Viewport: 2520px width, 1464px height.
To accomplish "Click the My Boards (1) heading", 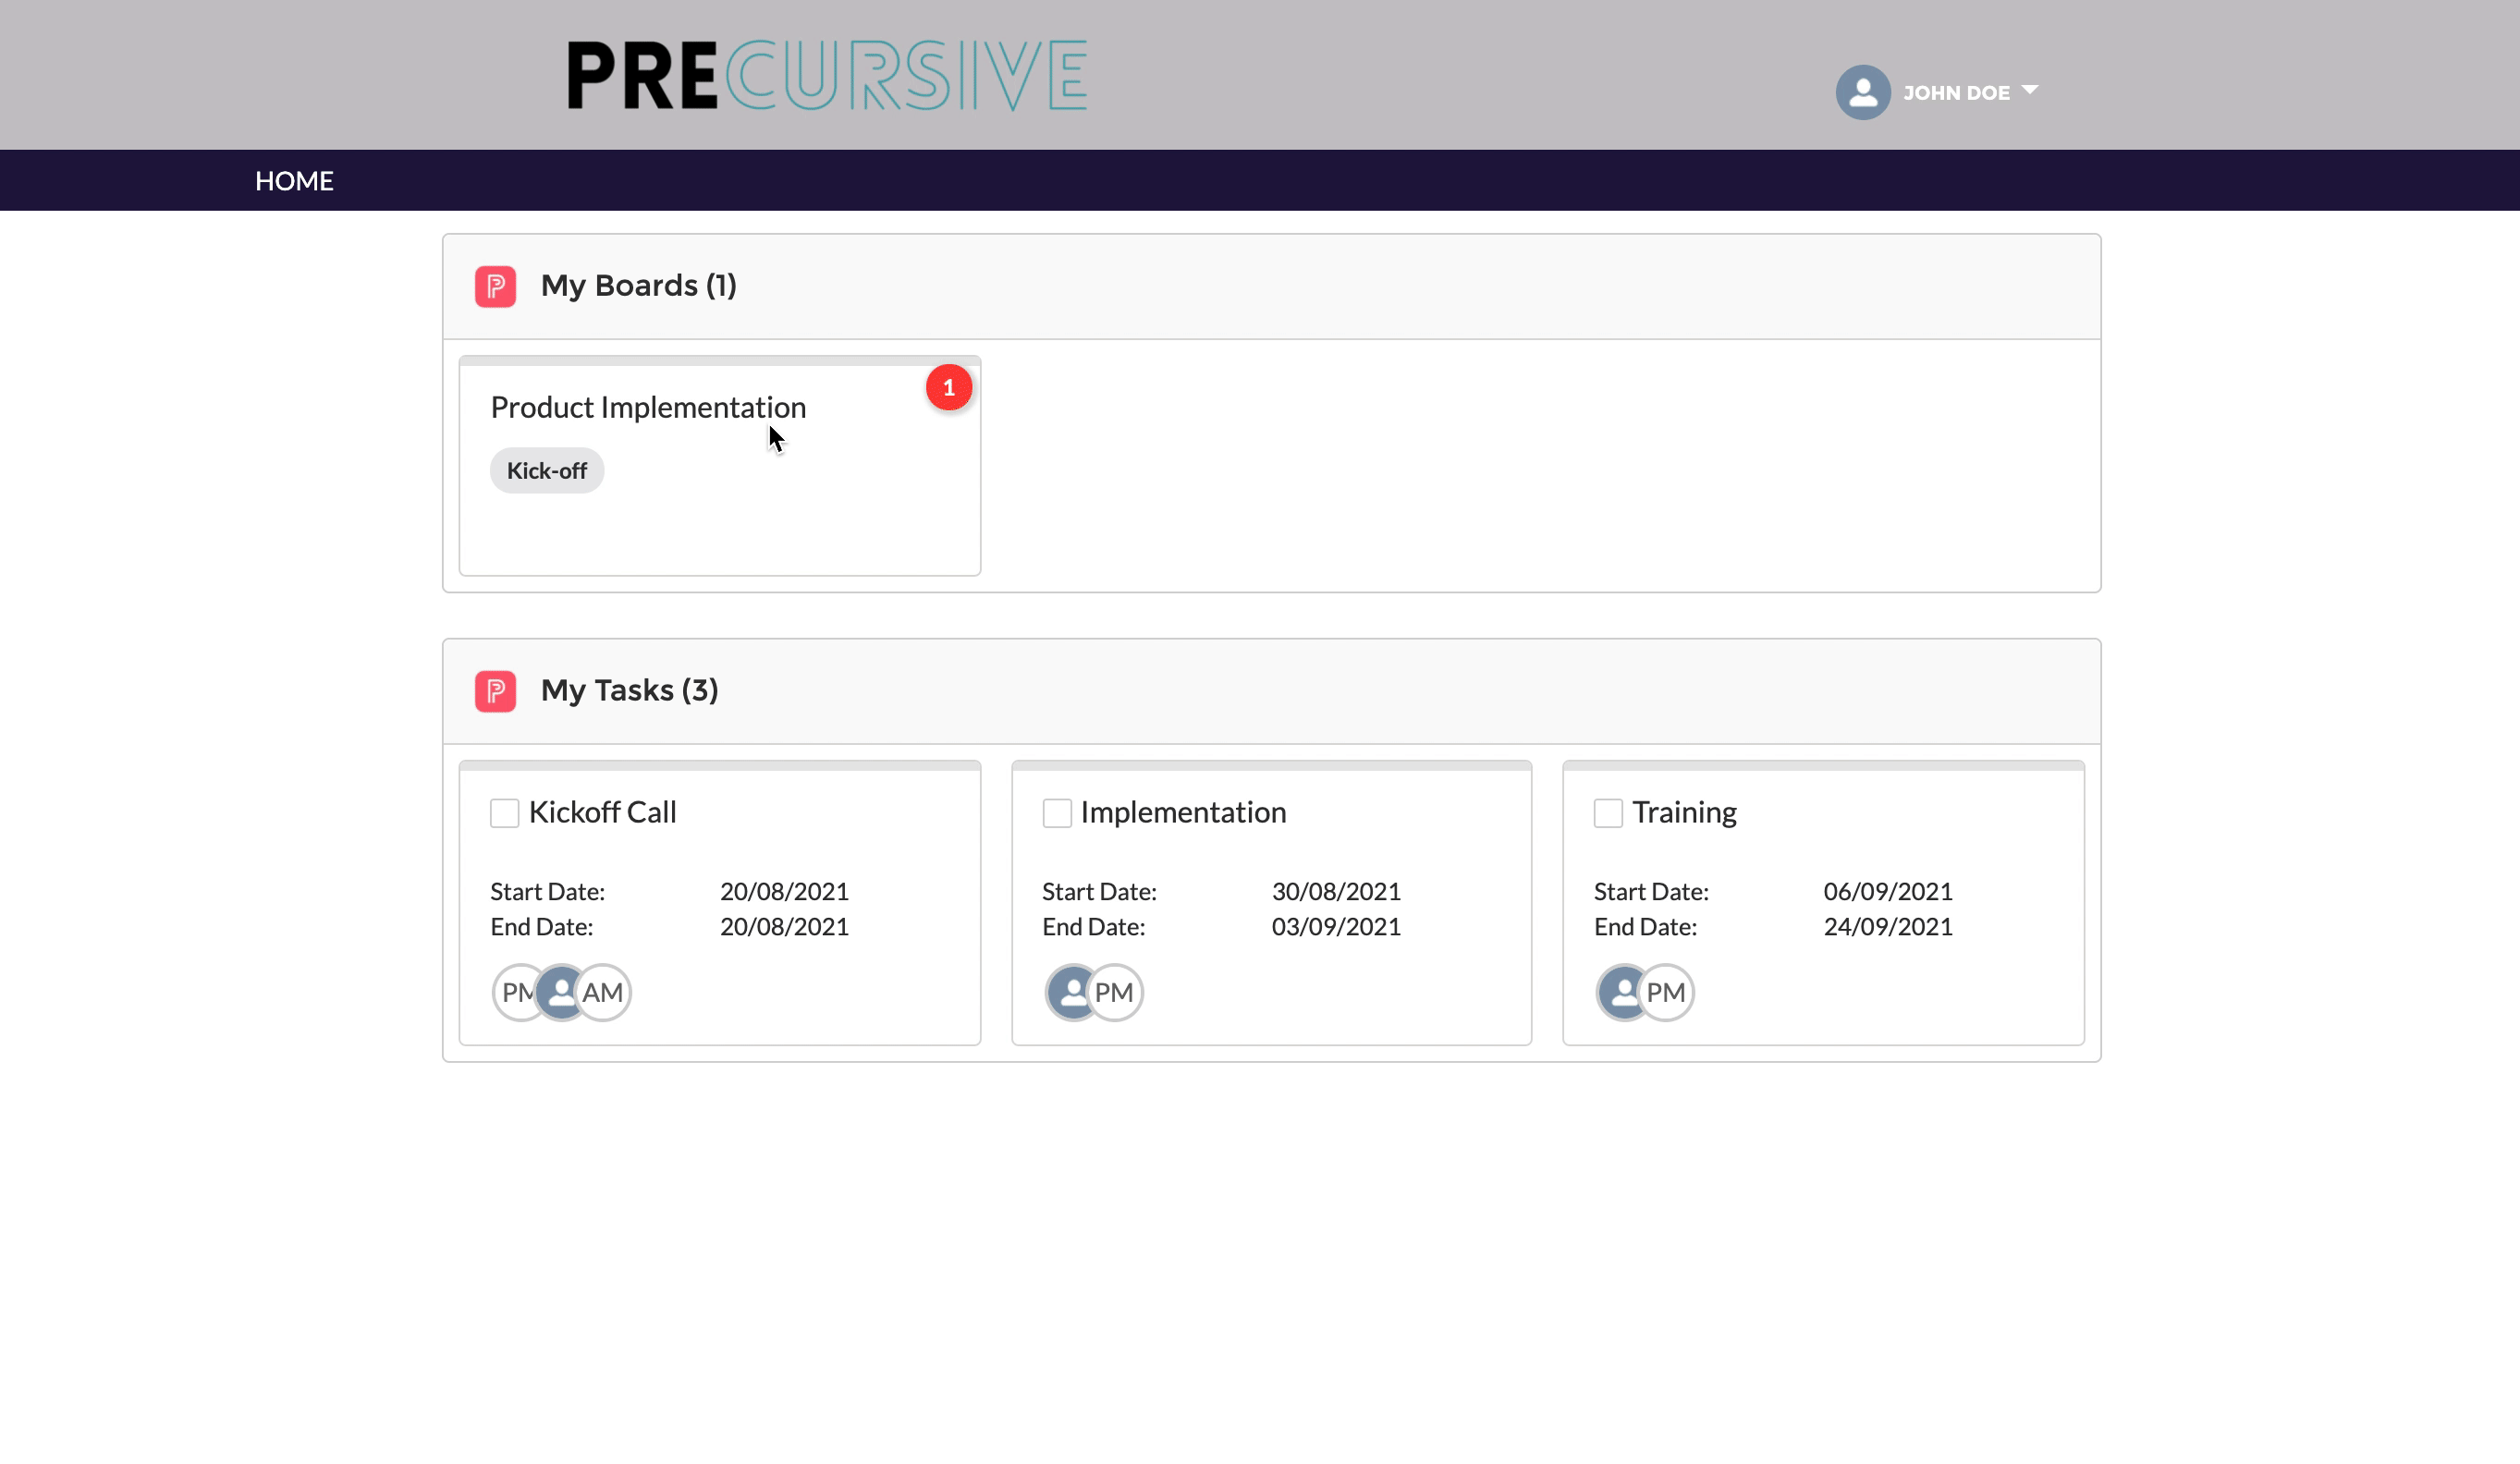I will pos(638,286).
